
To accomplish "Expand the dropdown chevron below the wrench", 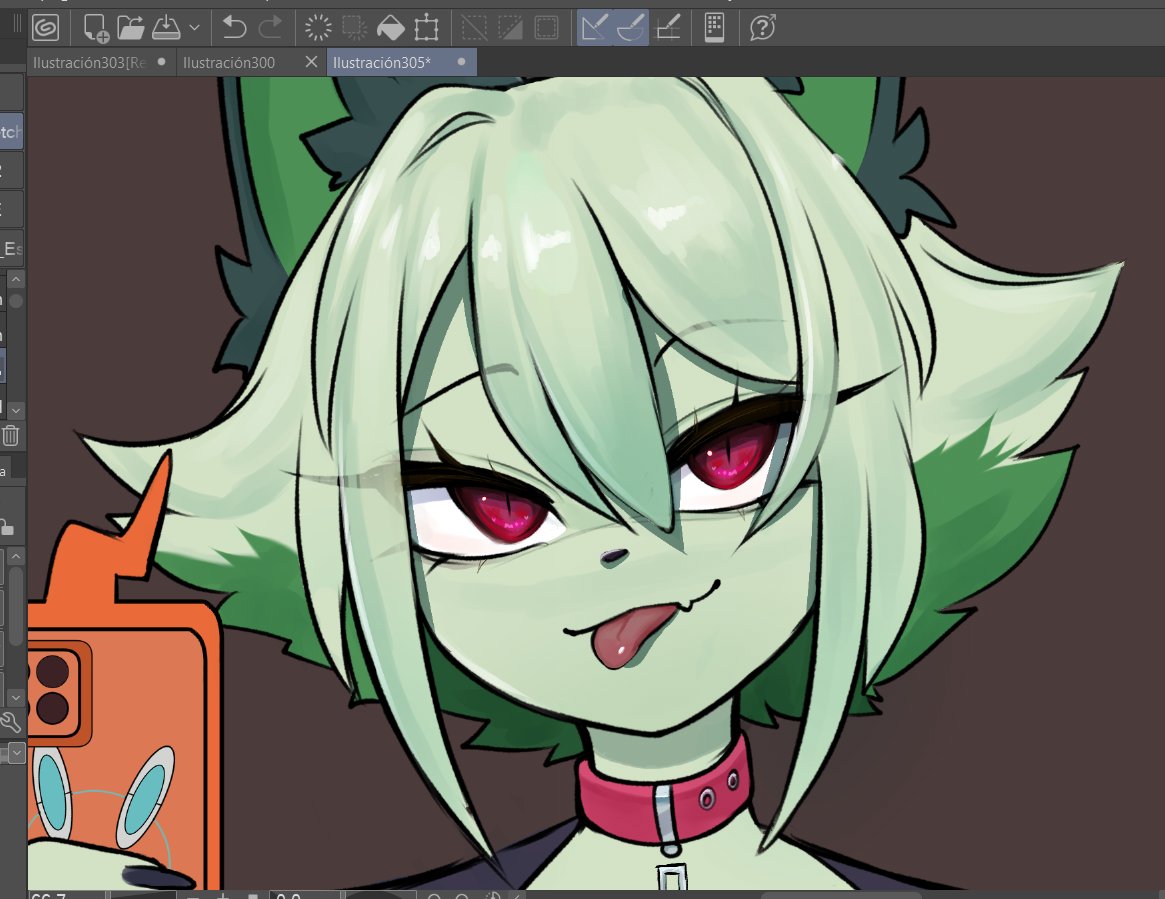I will pos(16,753).
